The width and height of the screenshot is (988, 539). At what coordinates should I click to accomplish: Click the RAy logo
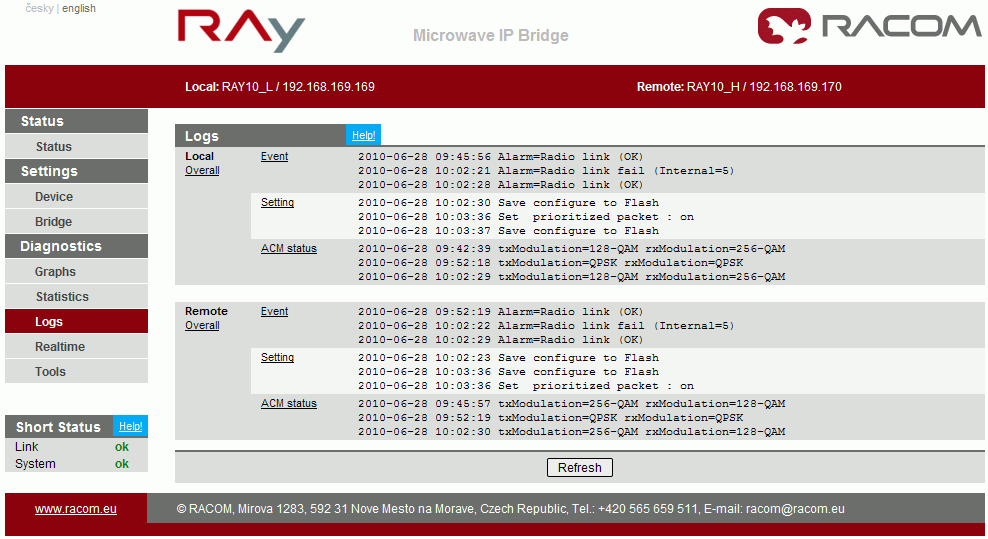(x=241, y=30)
